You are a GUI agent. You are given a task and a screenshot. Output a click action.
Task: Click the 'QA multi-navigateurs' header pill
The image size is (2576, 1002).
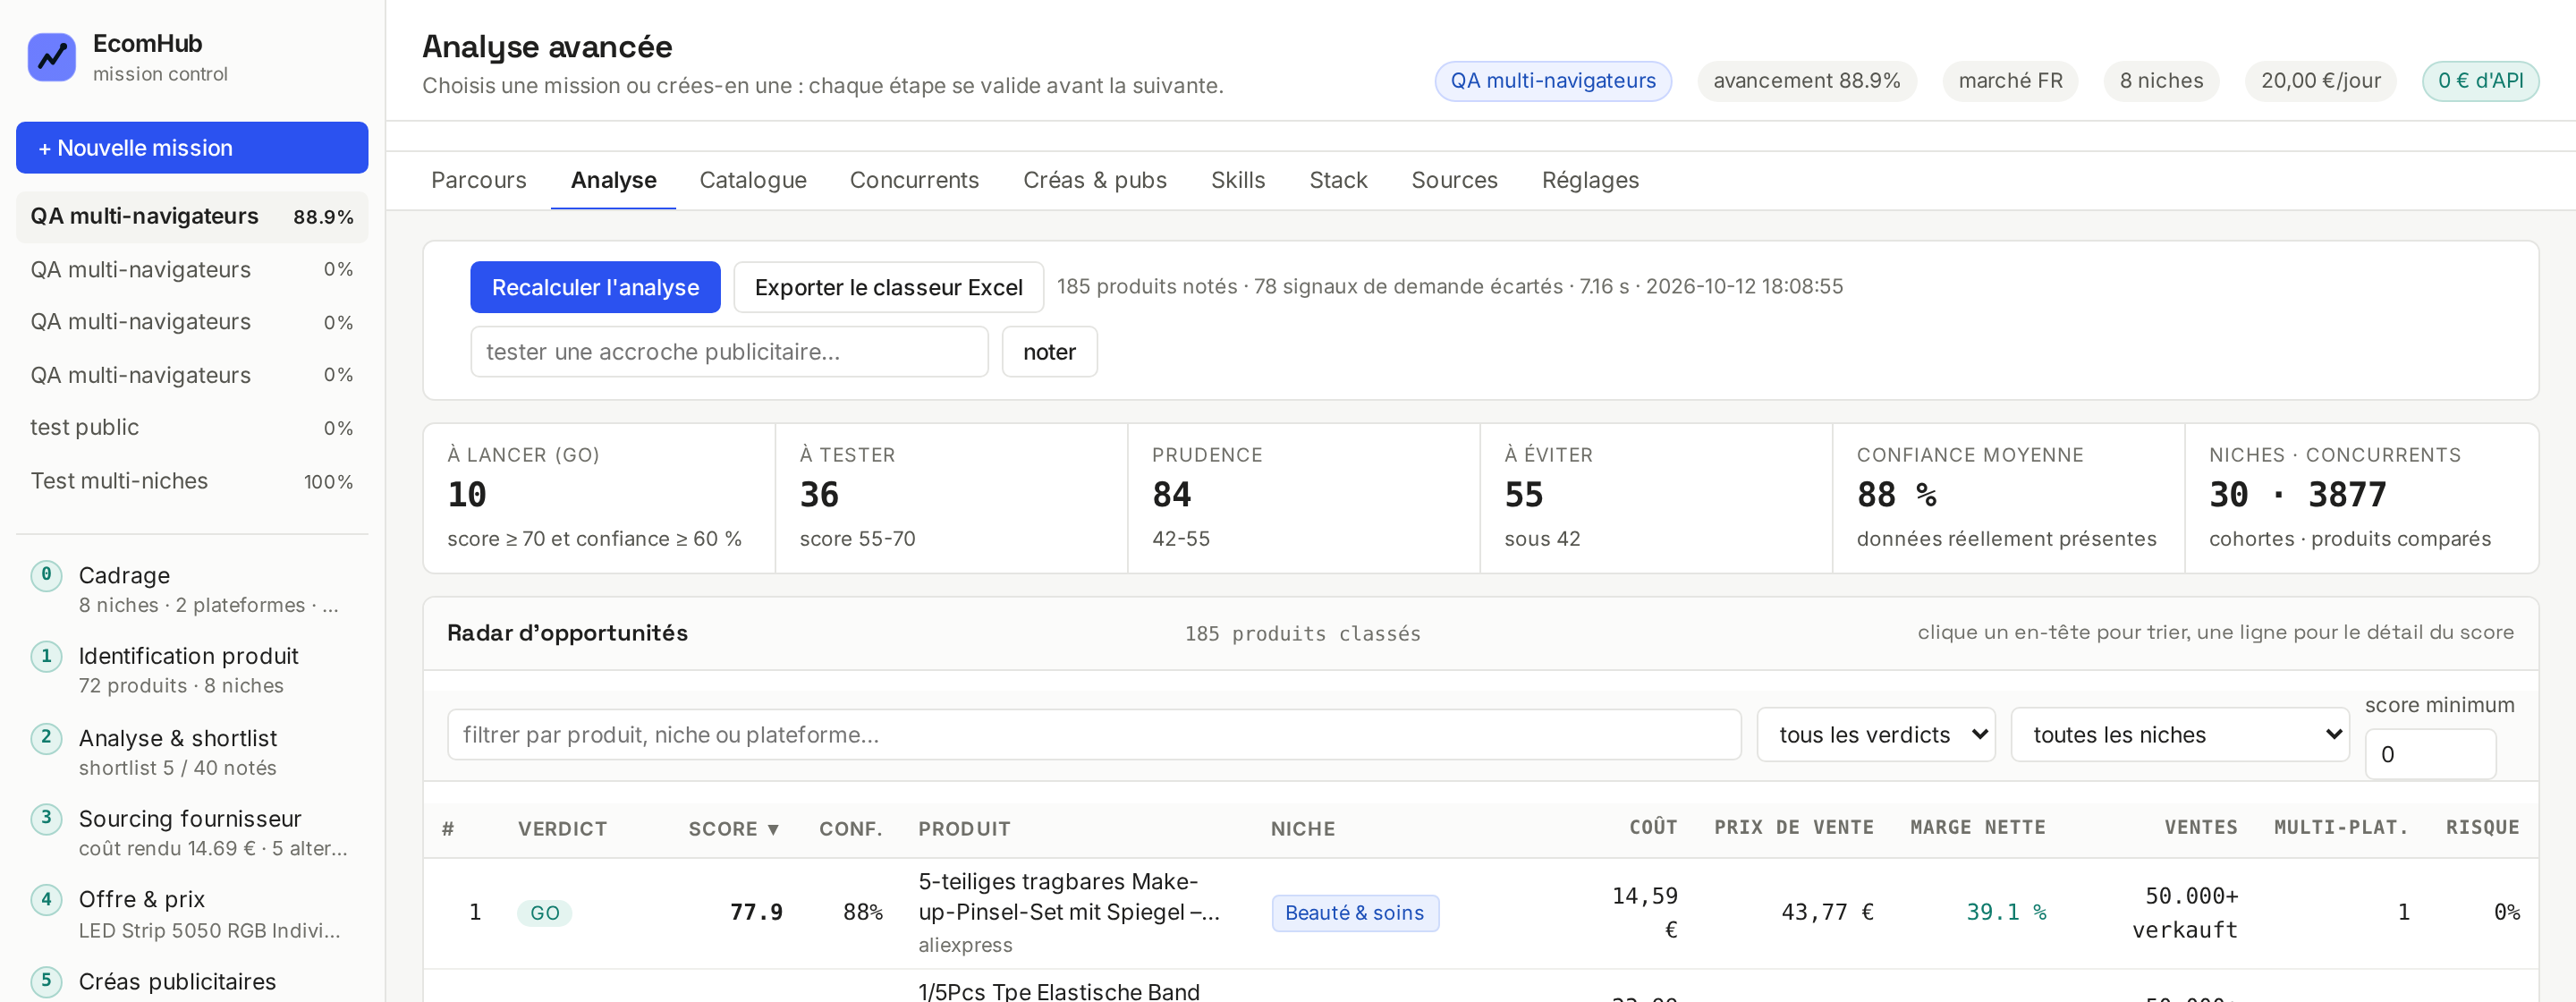tap(1553, 81)
